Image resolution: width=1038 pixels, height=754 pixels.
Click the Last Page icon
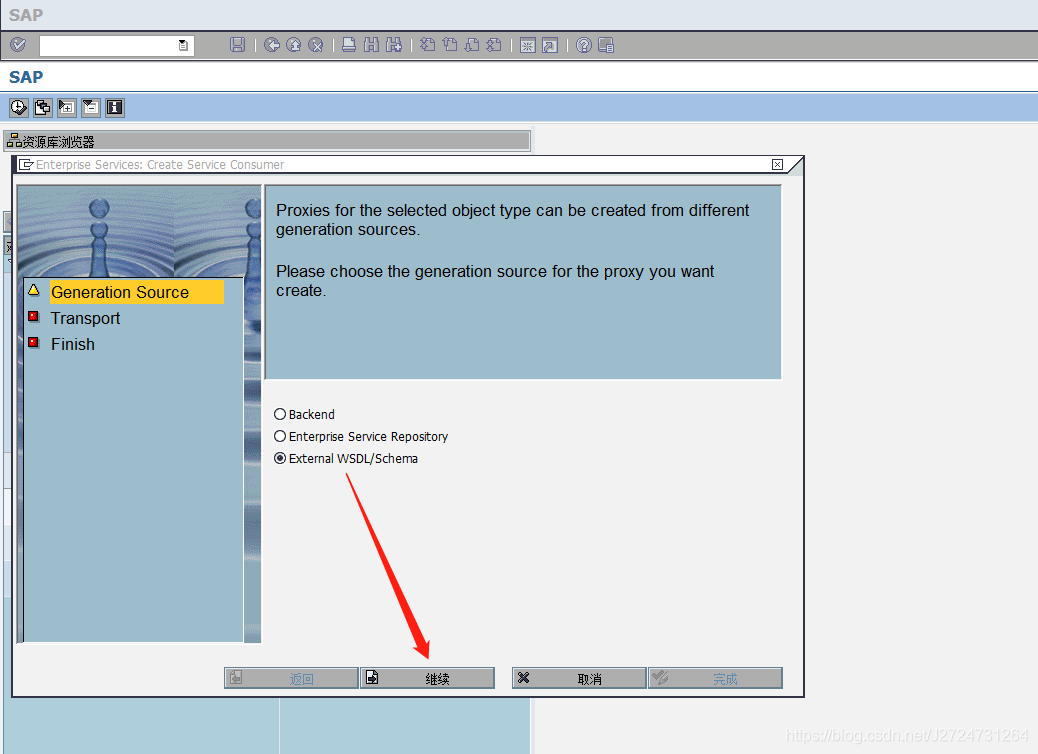pos(494,45)
